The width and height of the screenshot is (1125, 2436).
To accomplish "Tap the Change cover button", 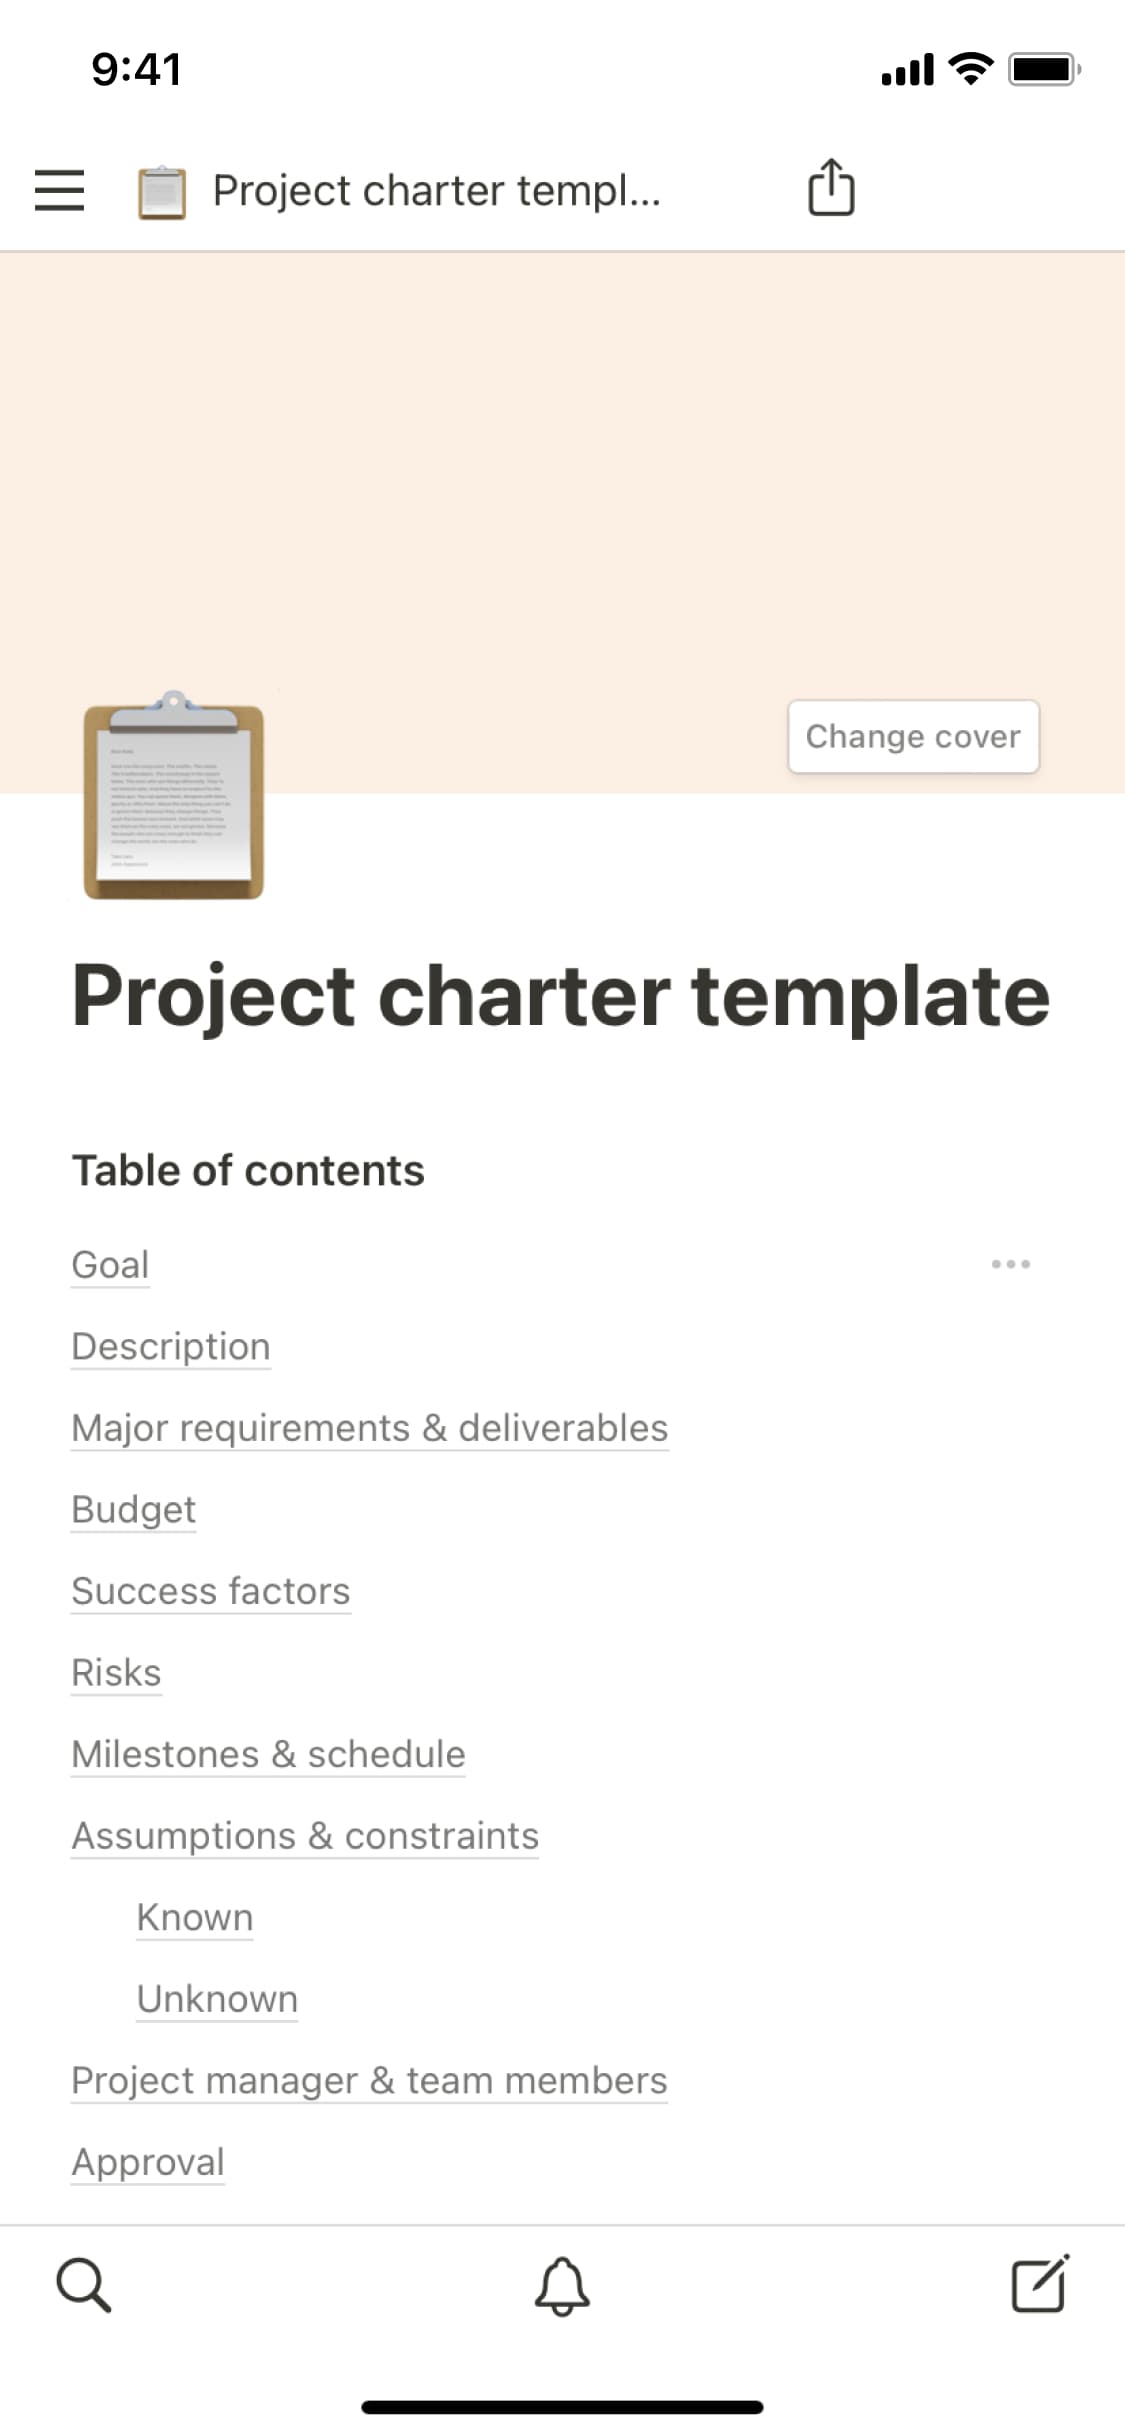I will click(912, 736).
